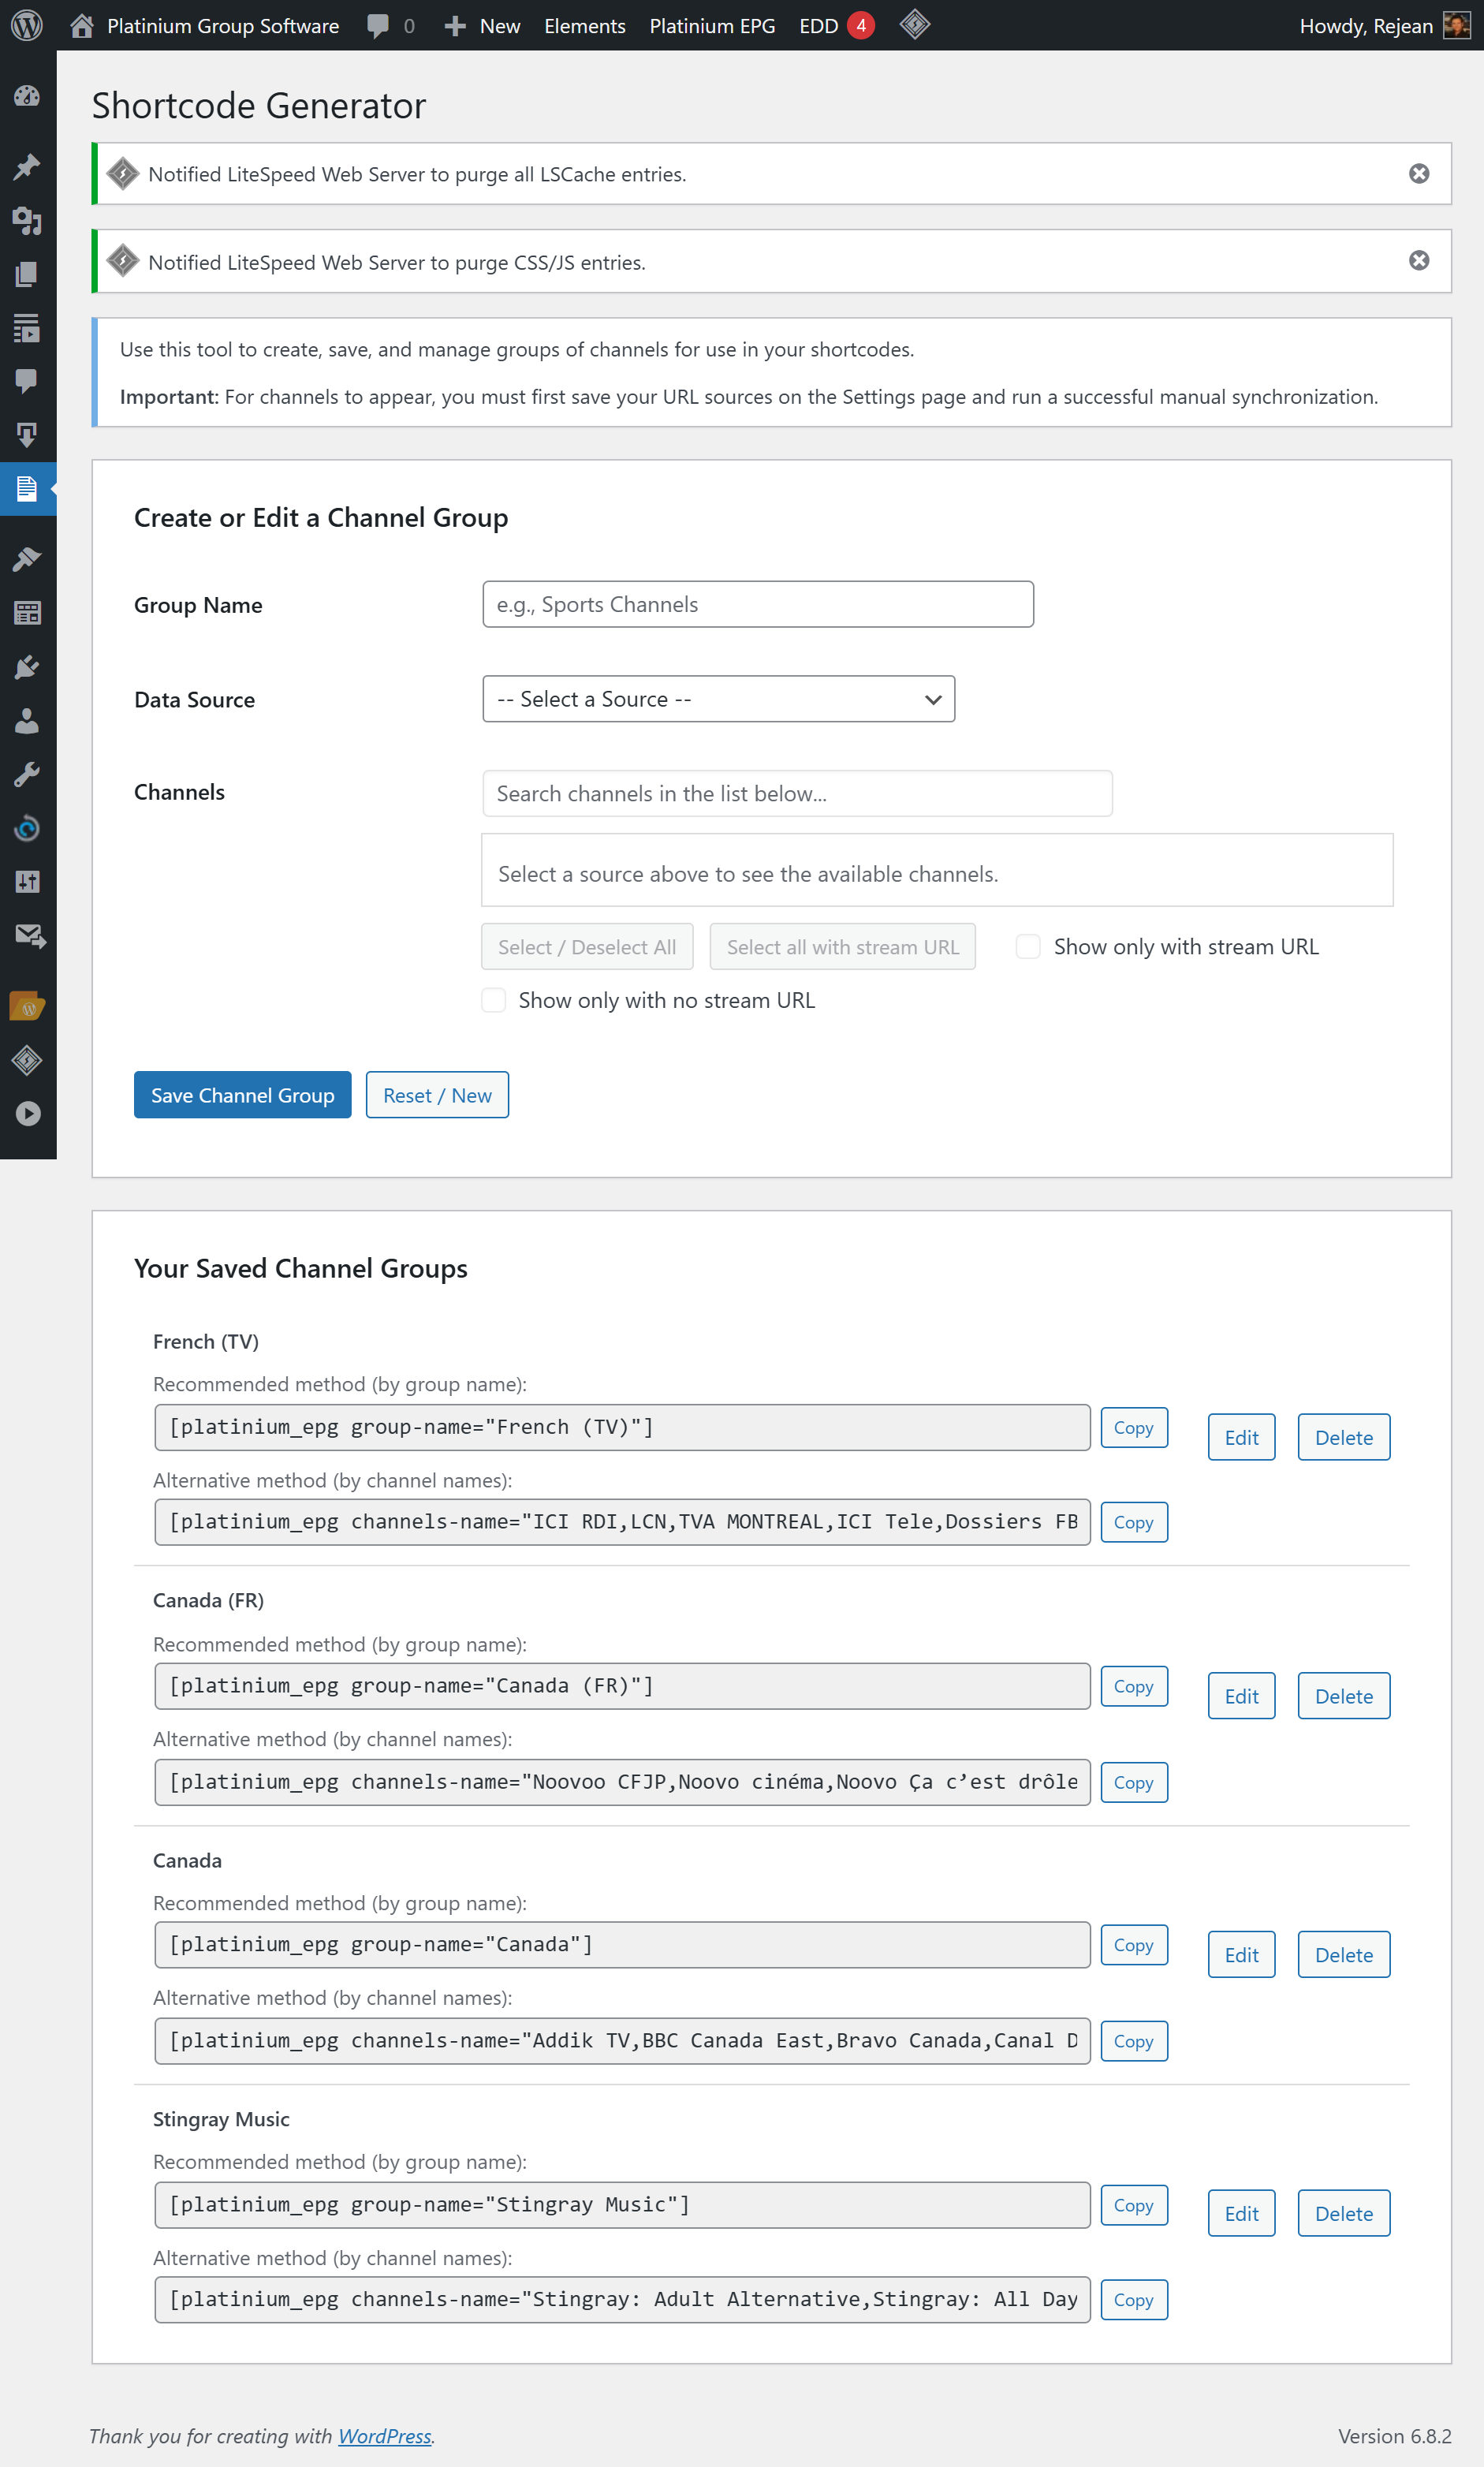The width and height of the screenshot is (1484, 2467).
Task: Open the Platinium EPG admin bar menu
Action: 711,25
